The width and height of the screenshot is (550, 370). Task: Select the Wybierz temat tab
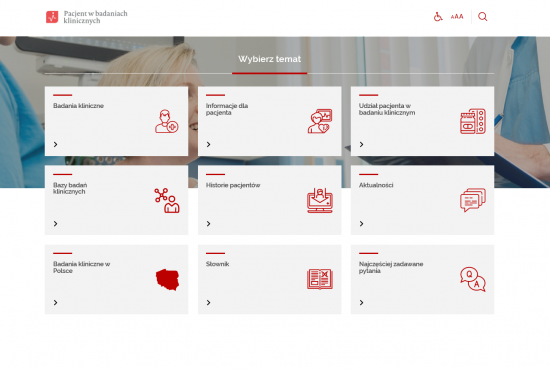(x=269, y=59)
